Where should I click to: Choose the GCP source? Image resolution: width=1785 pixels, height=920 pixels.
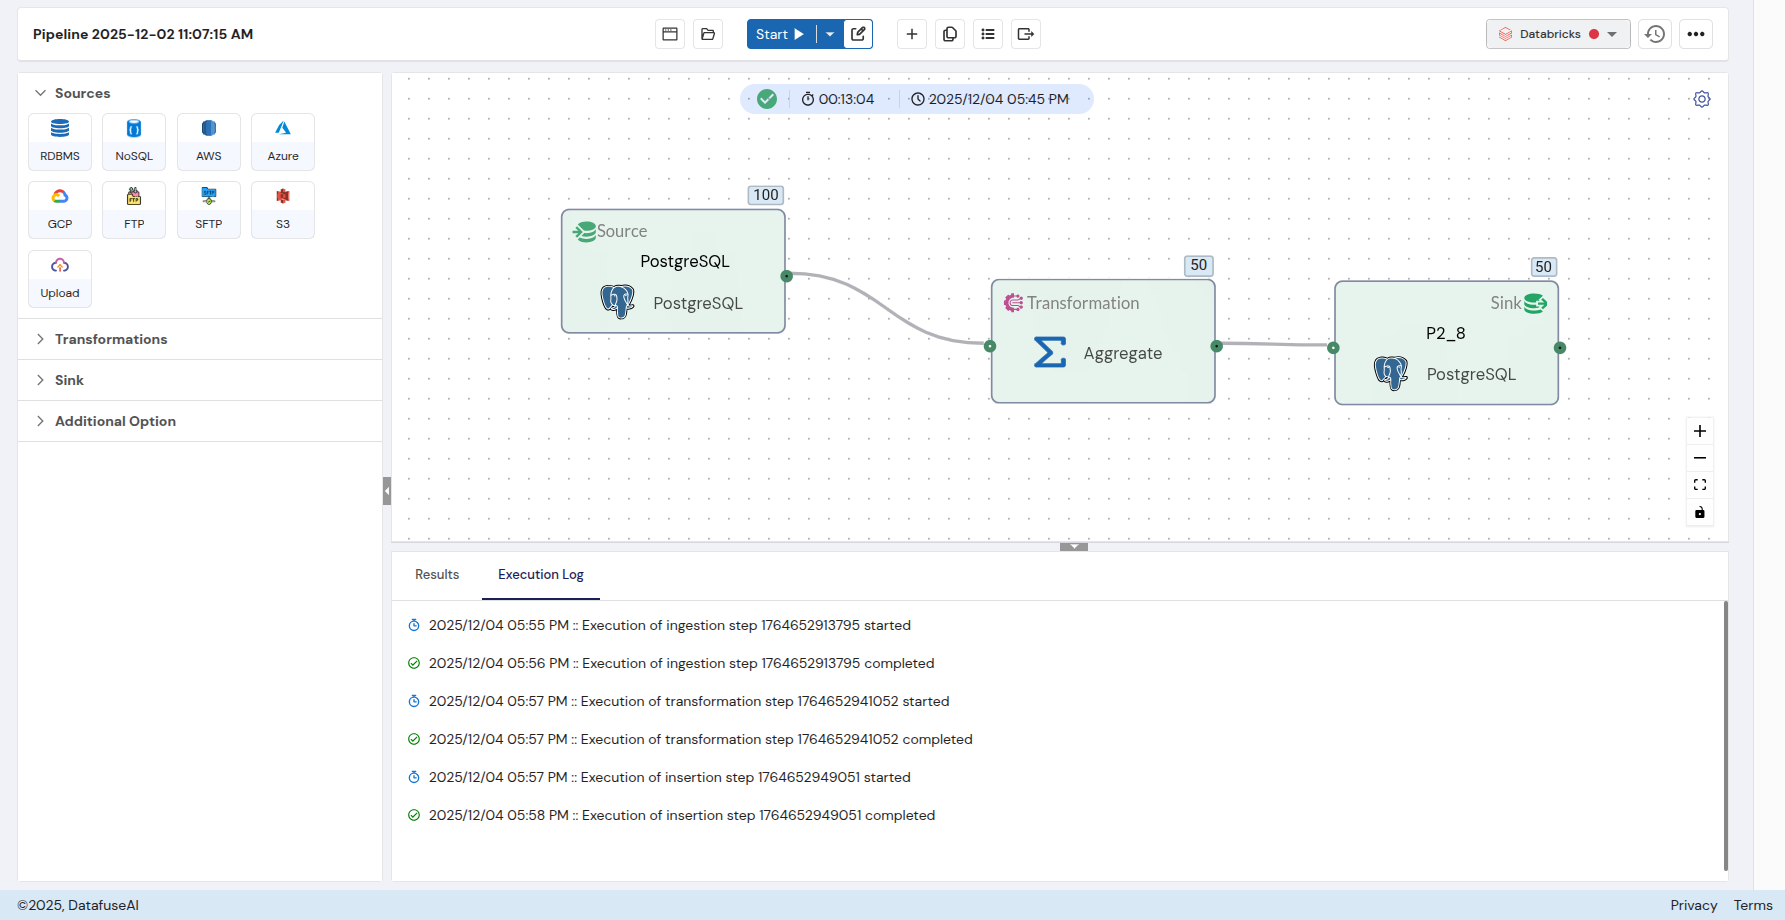(x=59, y=209)
